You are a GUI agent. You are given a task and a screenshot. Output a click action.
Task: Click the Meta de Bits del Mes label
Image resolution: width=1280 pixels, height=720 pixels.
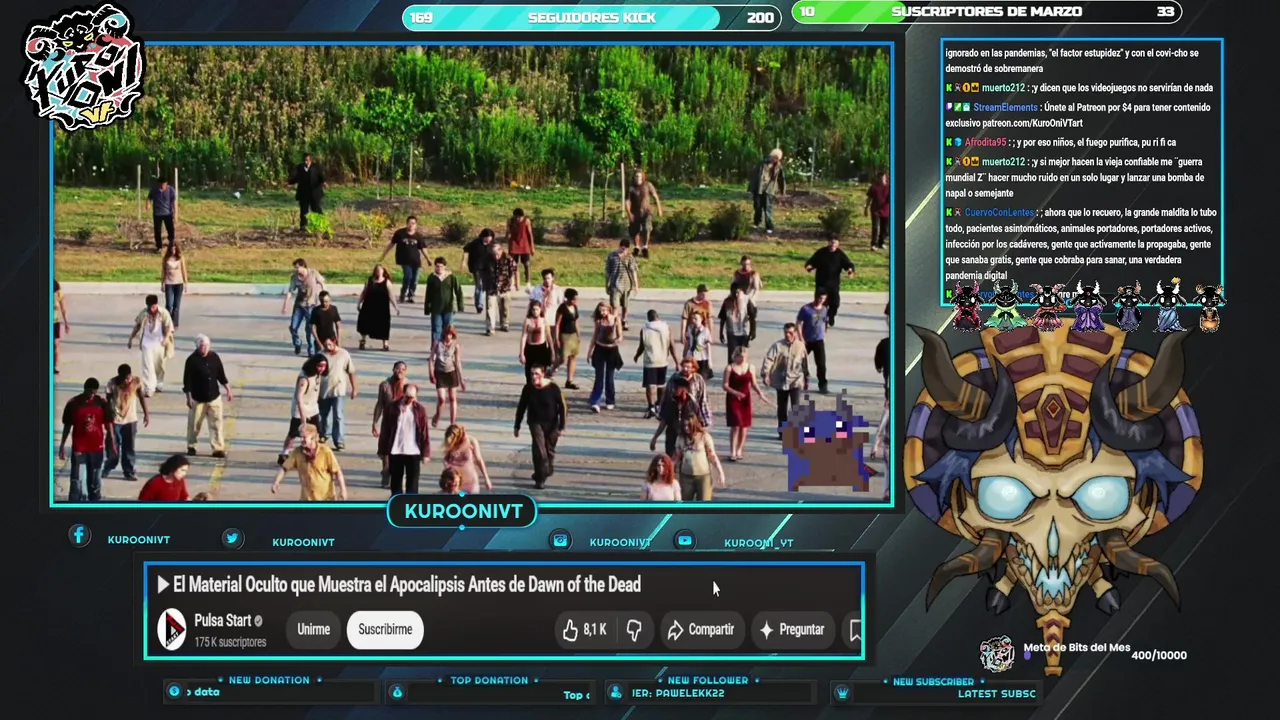pos(1076,648)
